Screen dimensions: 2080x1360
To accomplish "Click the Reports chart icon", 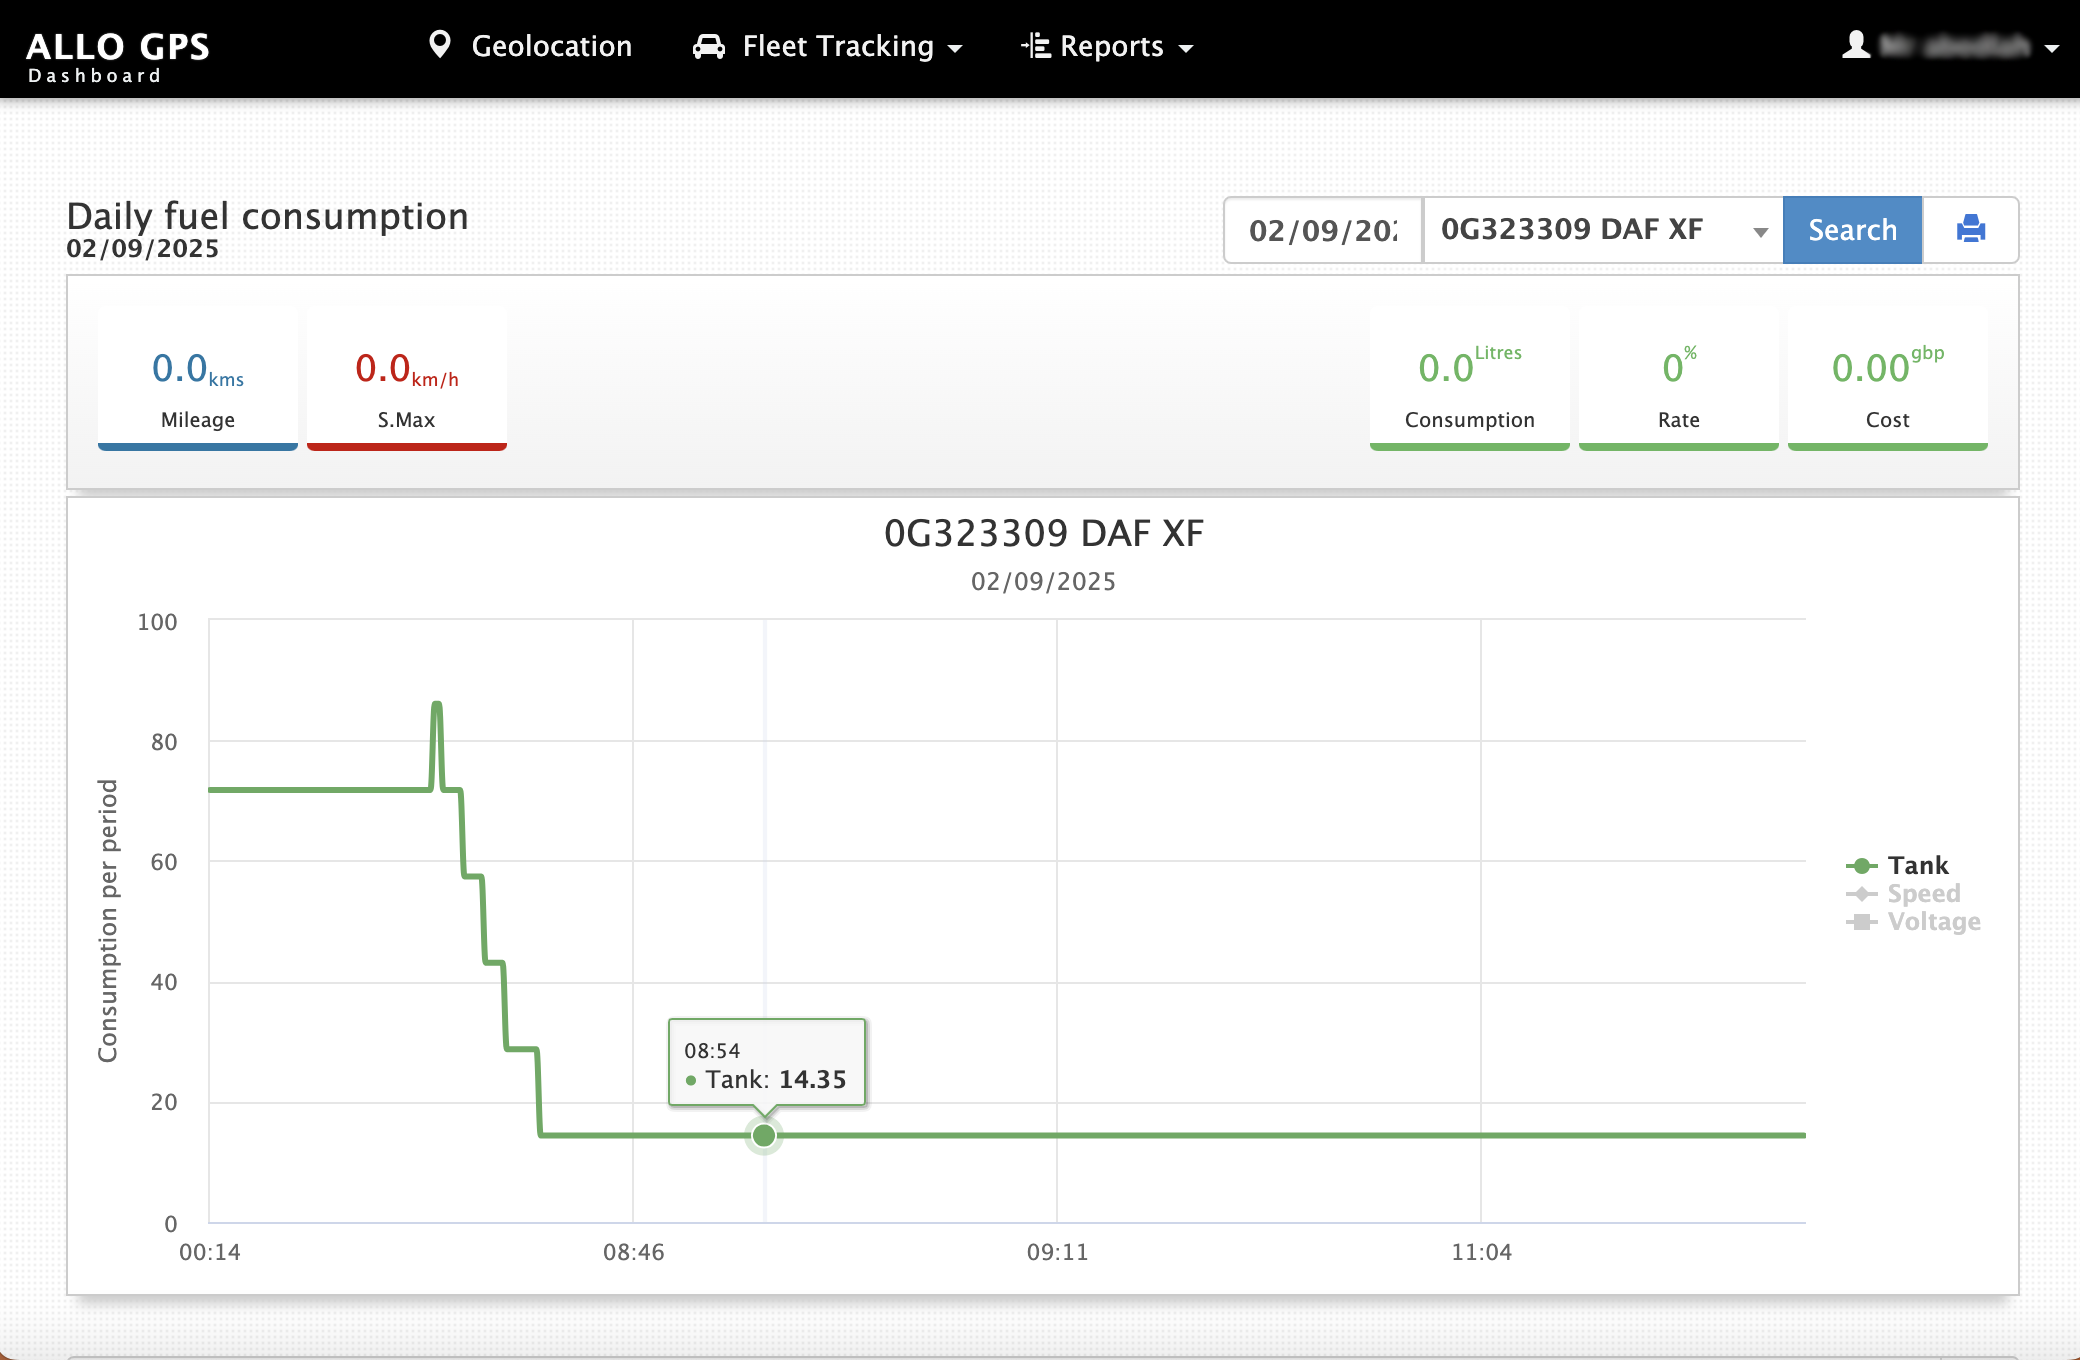I will 1035,46.
